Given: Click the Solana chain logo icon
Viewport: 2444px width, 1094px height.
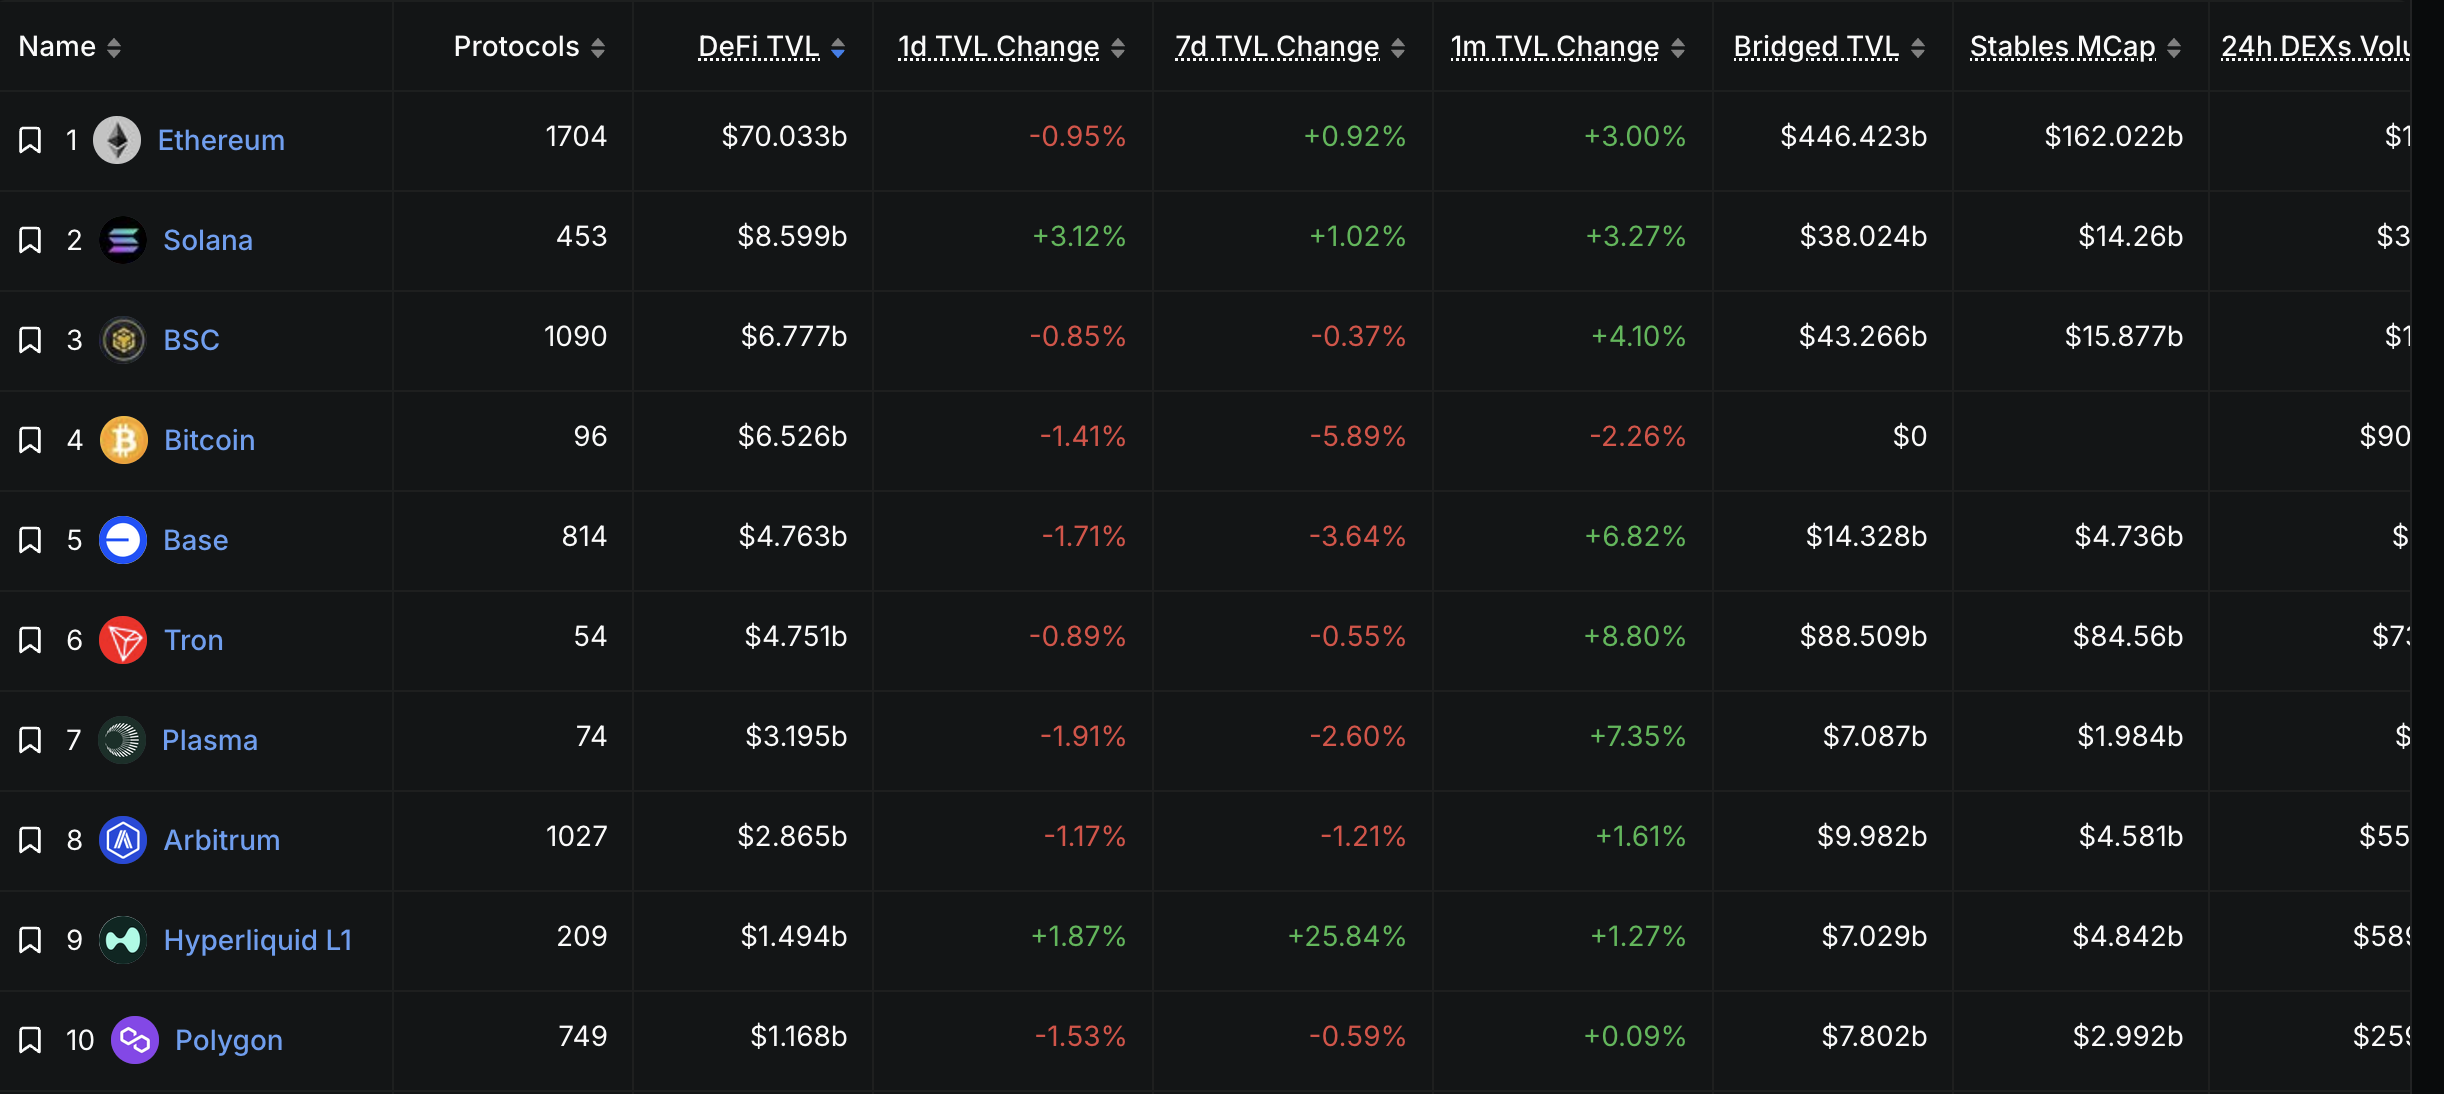Looking at the screenshot, I should pos(123,240).
